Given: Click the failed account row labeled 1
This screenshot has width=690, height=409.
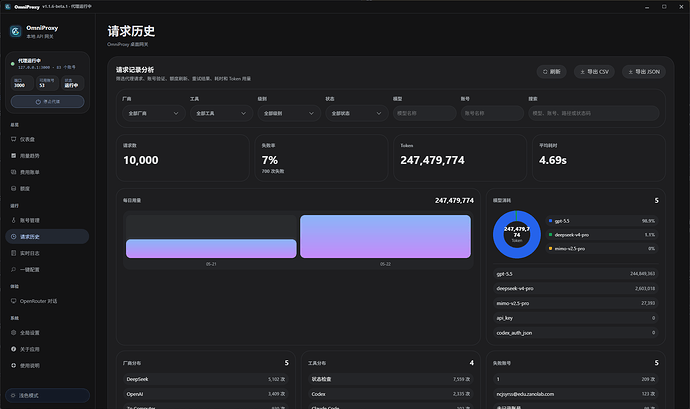Looking at the screenshot, I should pos(576,379).
